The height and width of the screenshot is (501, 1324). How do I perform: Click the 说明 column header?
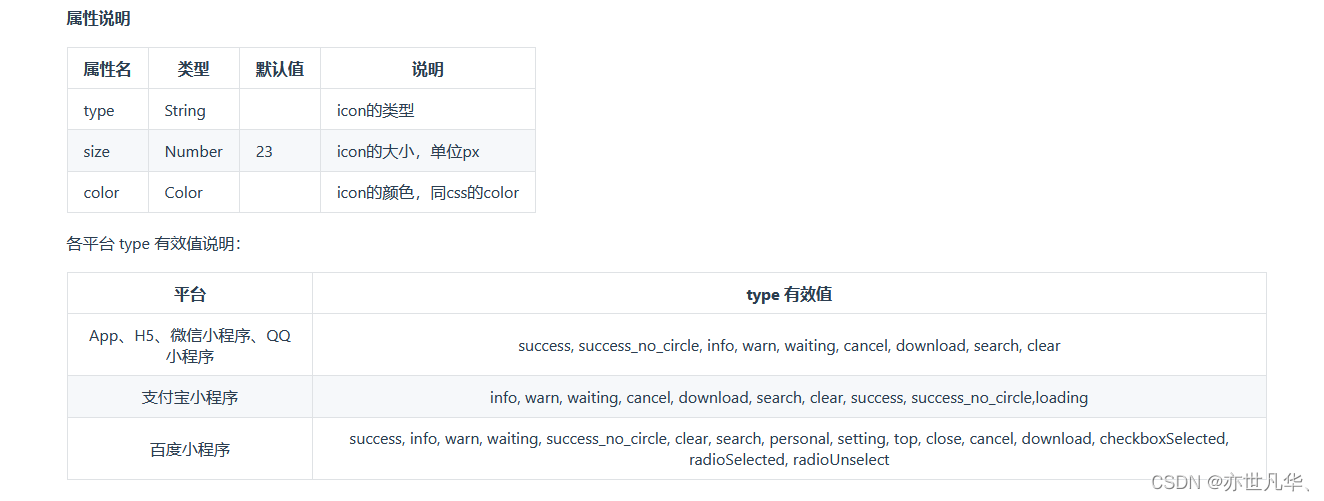(427, 69)
